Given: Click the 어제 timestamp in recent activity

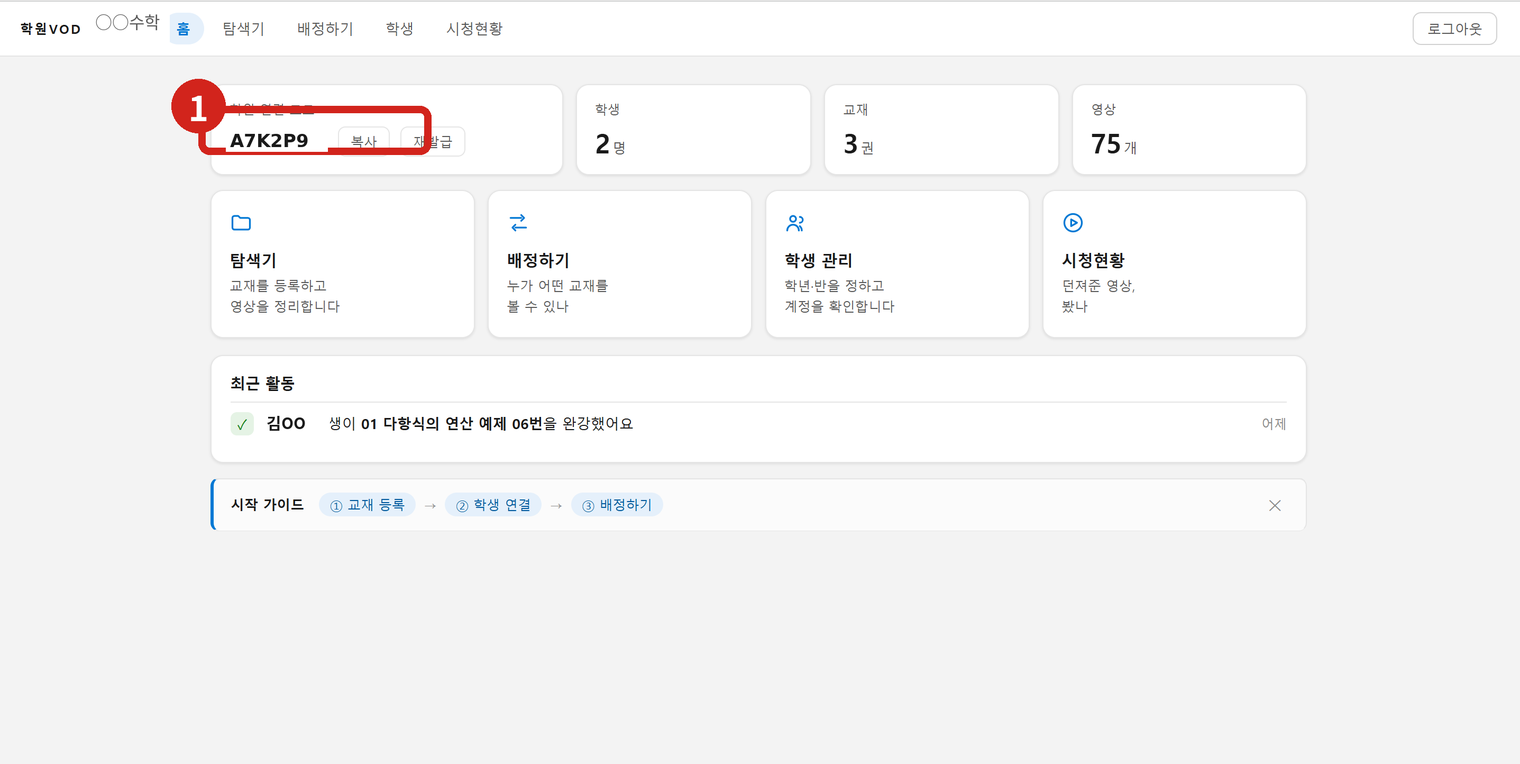Looking at the screenshot, I should pos(1274,424).
